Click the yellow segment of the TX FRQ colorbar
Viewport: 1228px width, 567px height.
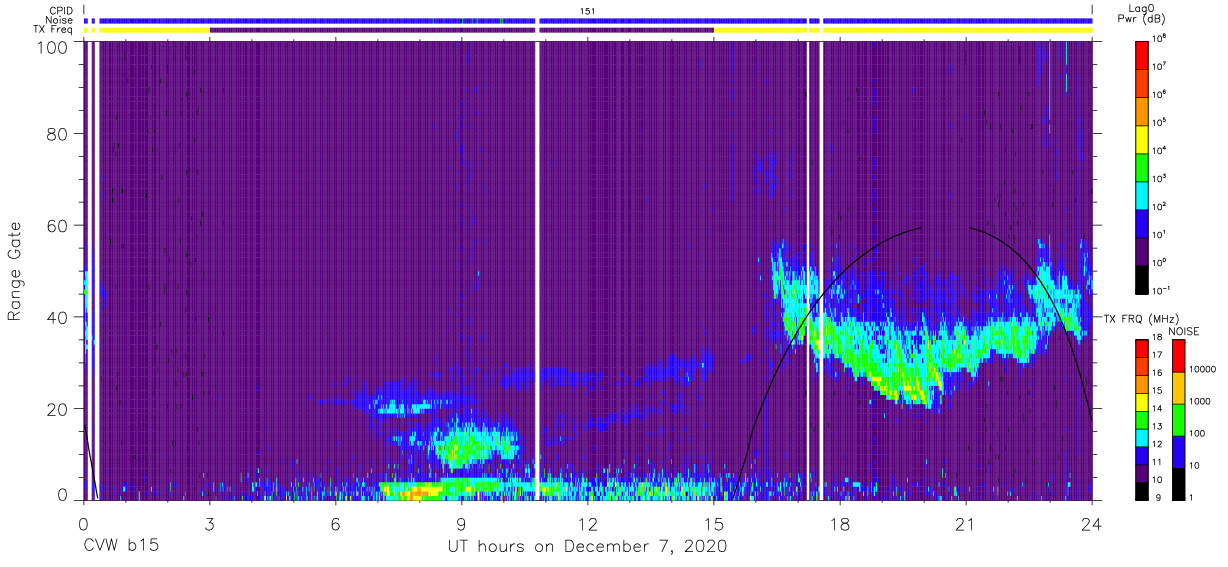(x=1143, y=402)
